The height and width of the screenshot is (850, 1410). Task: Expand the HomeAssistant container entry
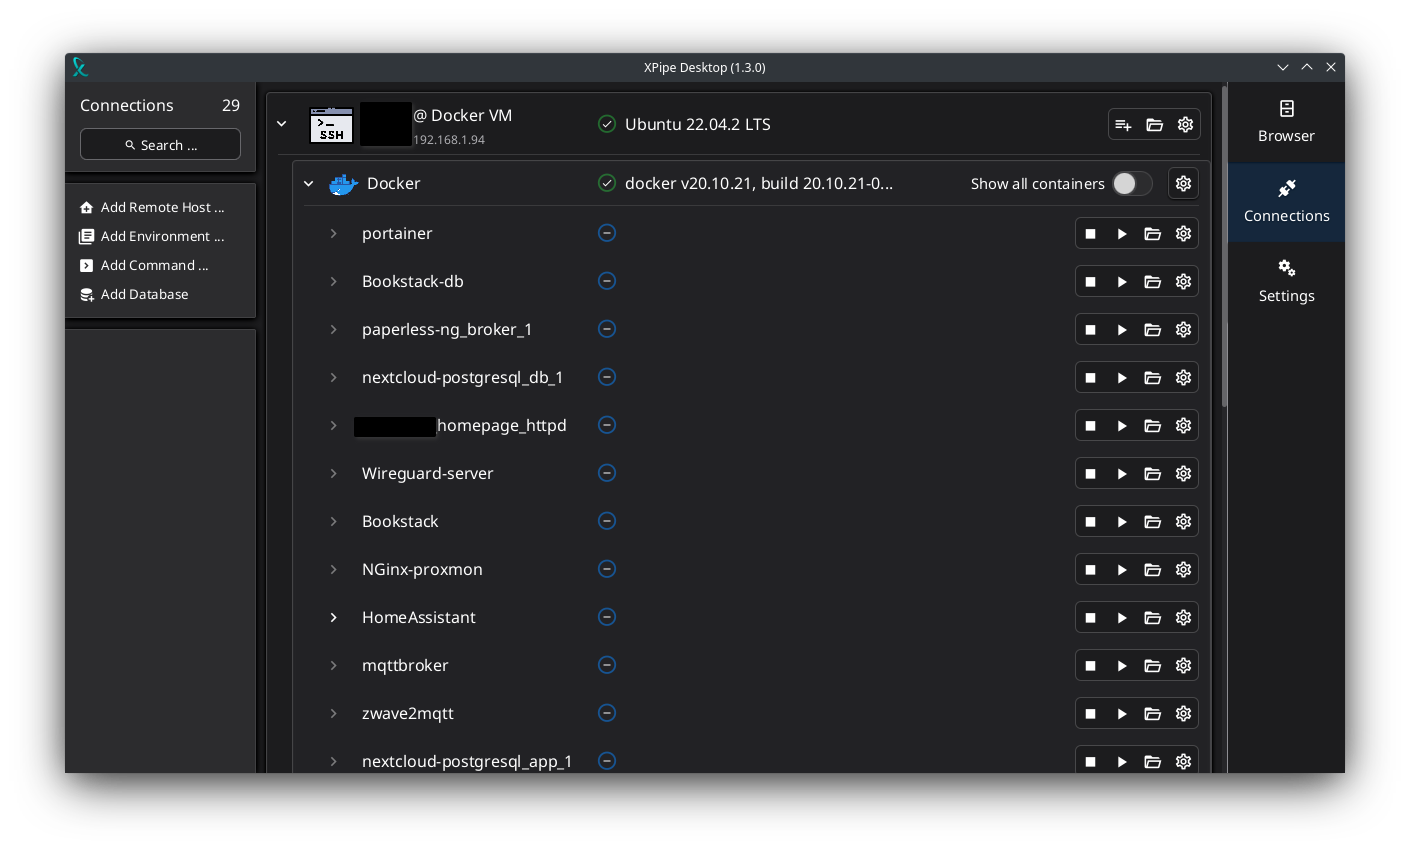tap(333, 617)
